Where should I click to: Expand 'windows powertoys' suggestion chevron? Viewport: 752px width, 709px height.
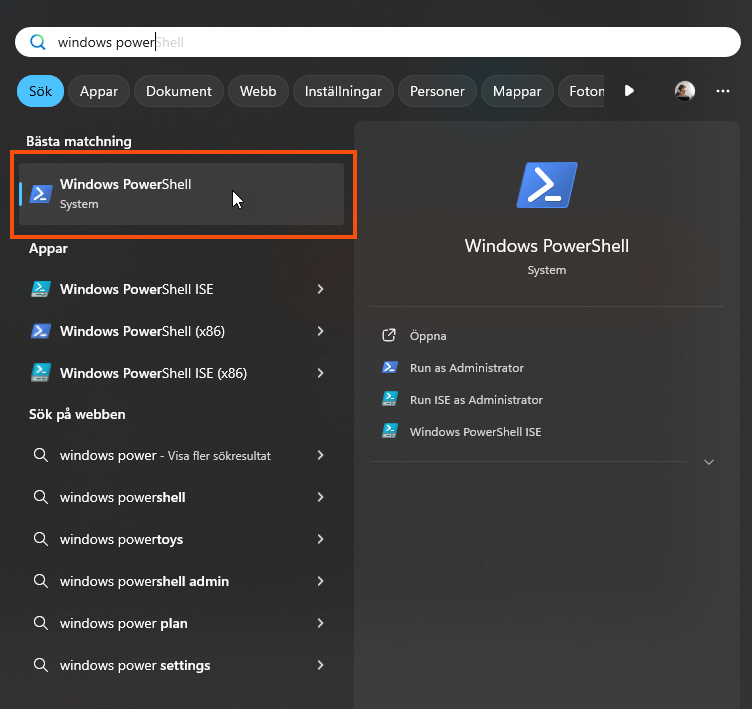click(320, 539)
